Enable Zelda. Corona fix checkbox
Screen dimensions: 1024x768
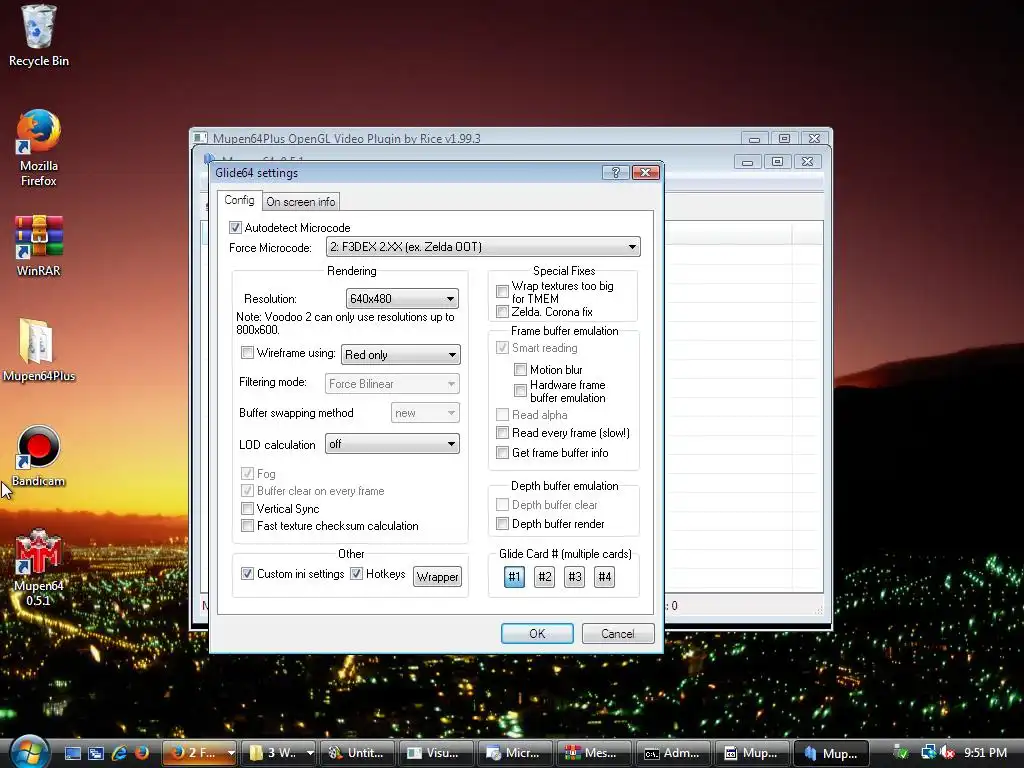point(502,312)
